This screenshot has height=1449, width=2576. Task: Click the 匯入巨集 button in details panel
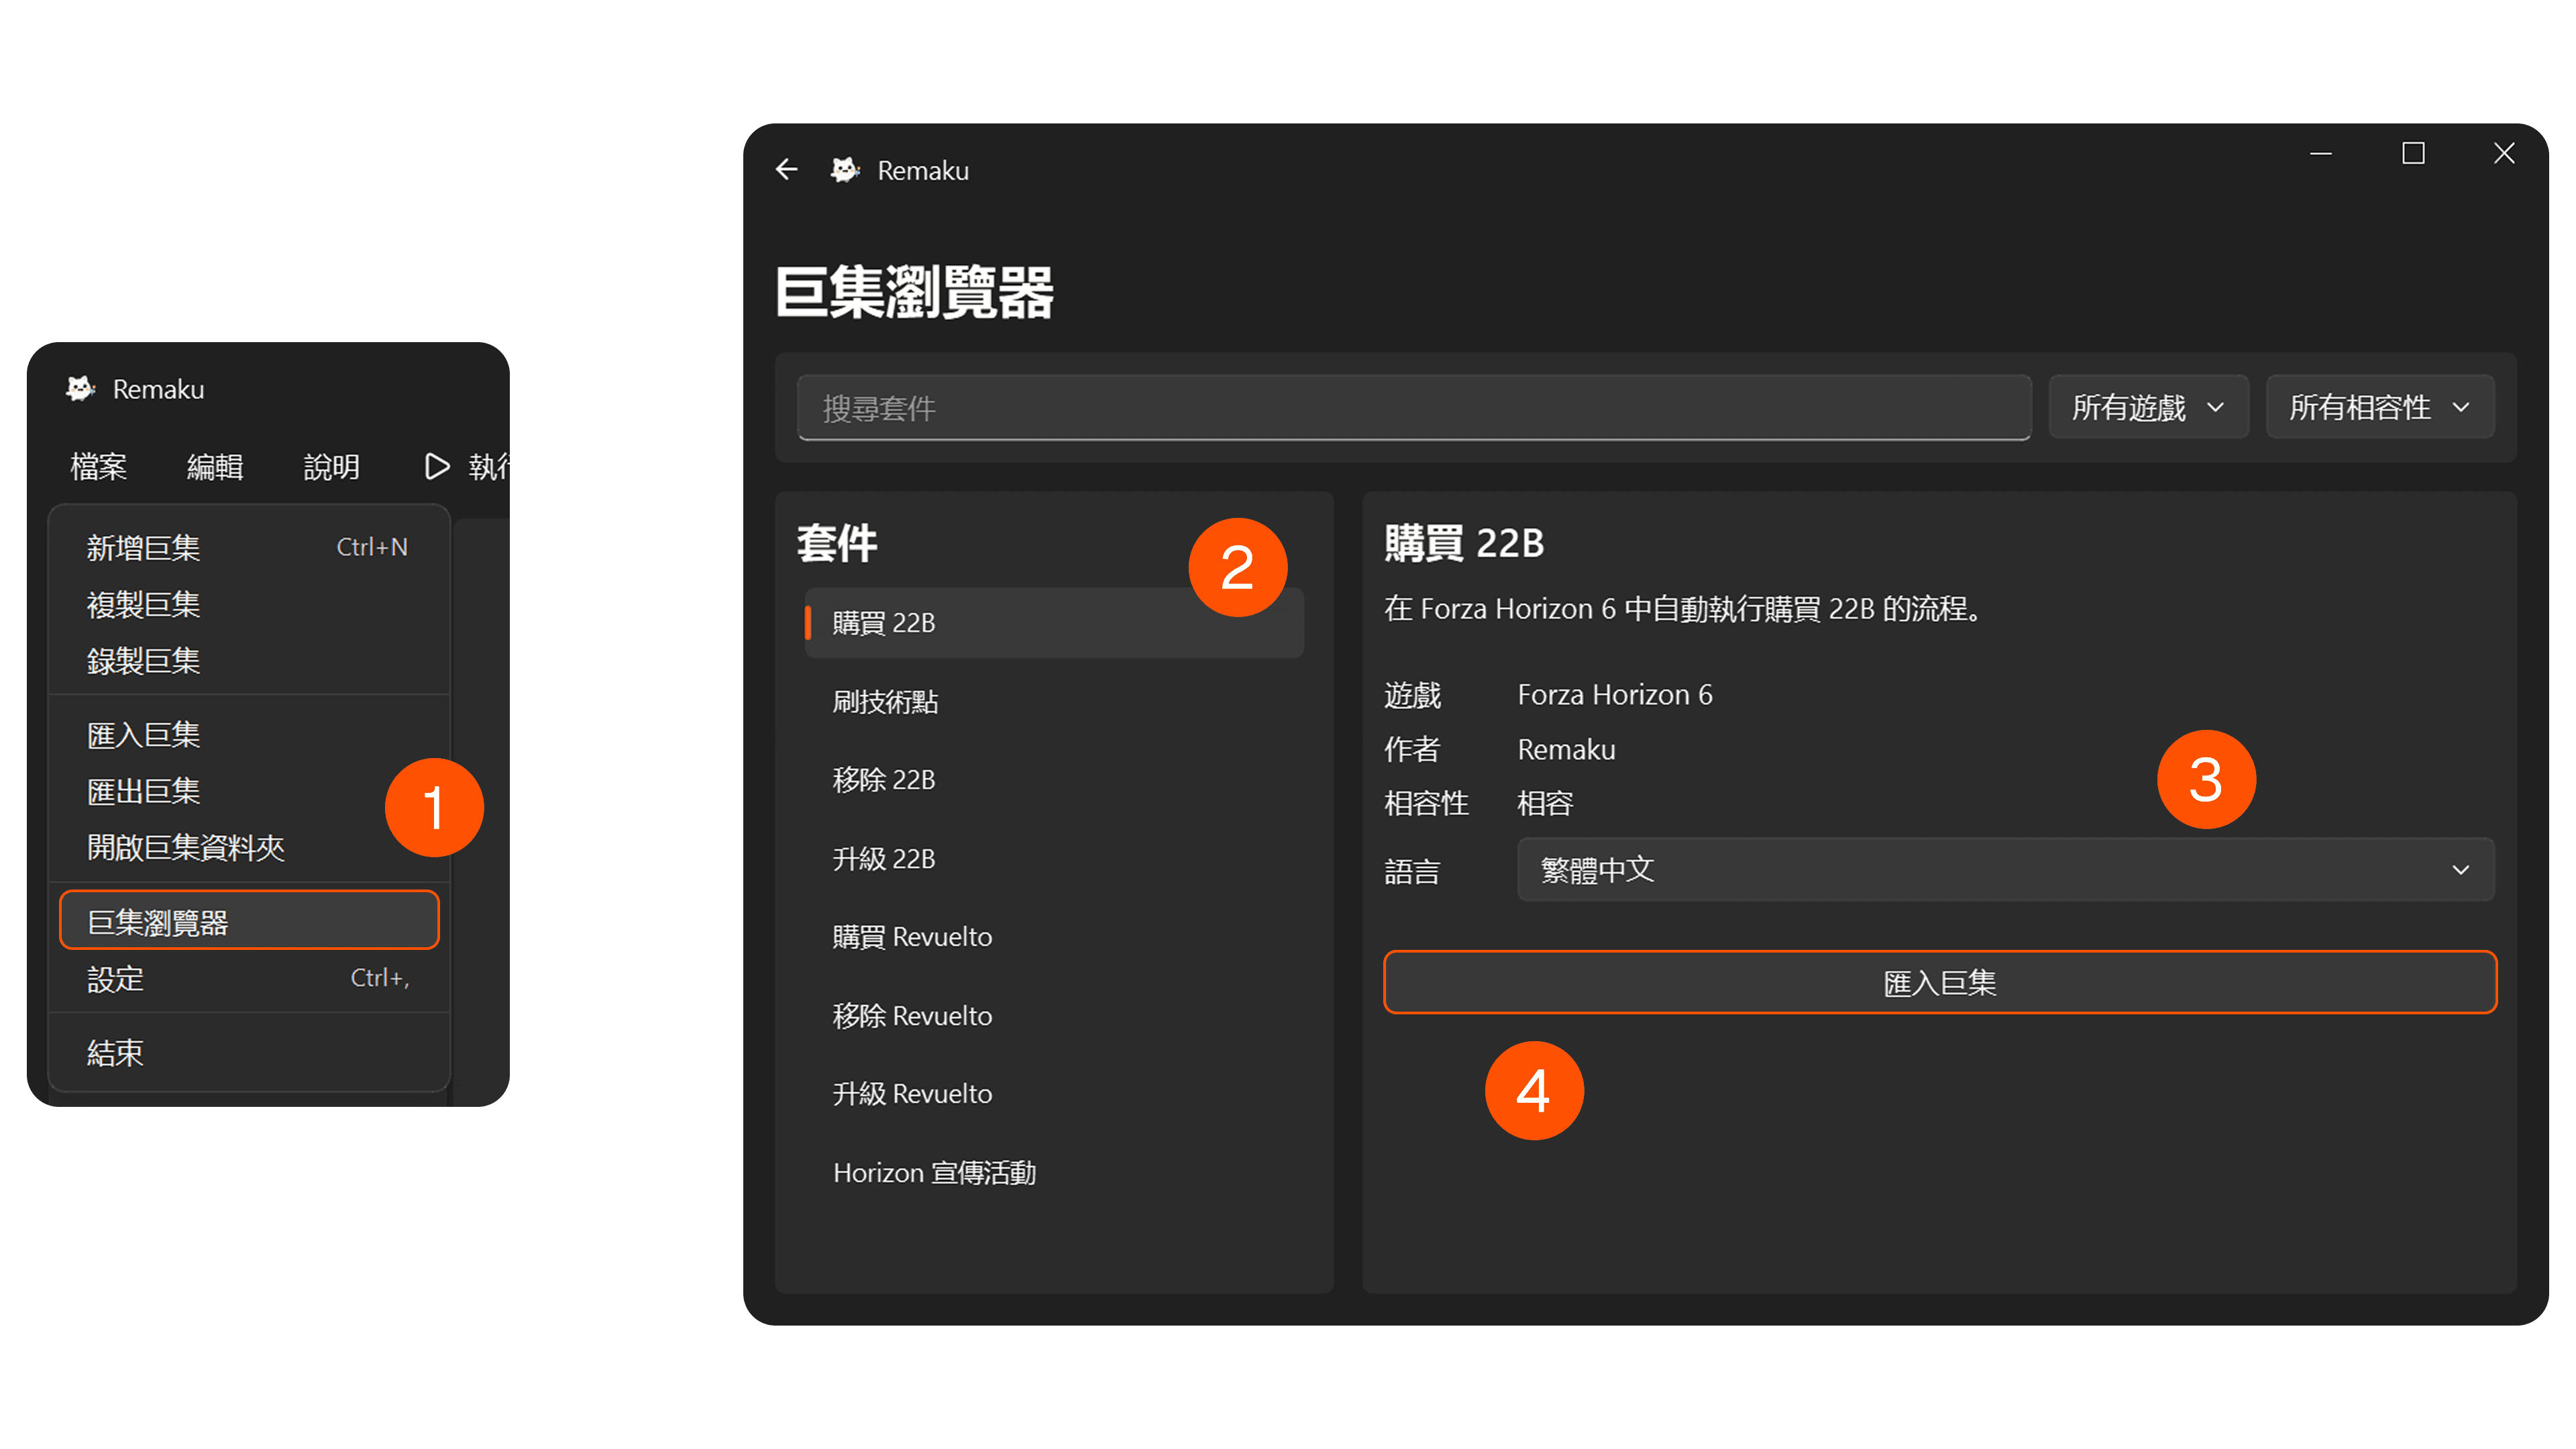tap(1940, 983)
